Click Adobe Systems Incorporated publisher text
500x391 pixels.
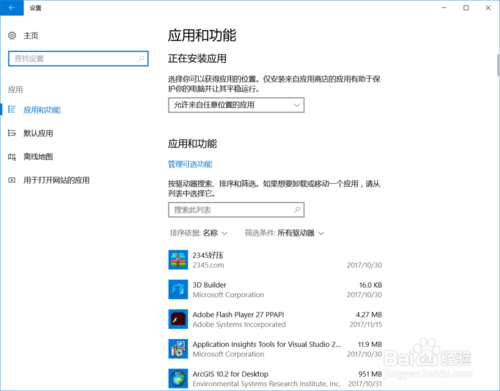(x=239, y=324)
